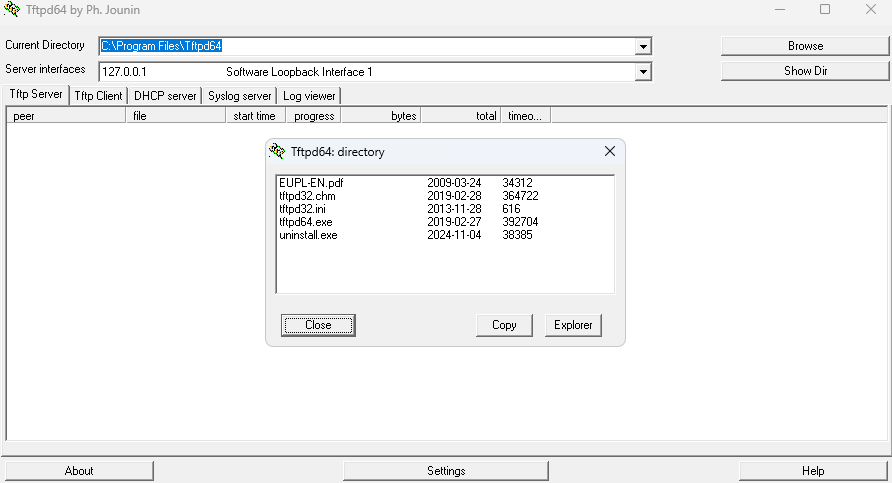
Task: Click the bytes column header
Action: tap(381, 115)
